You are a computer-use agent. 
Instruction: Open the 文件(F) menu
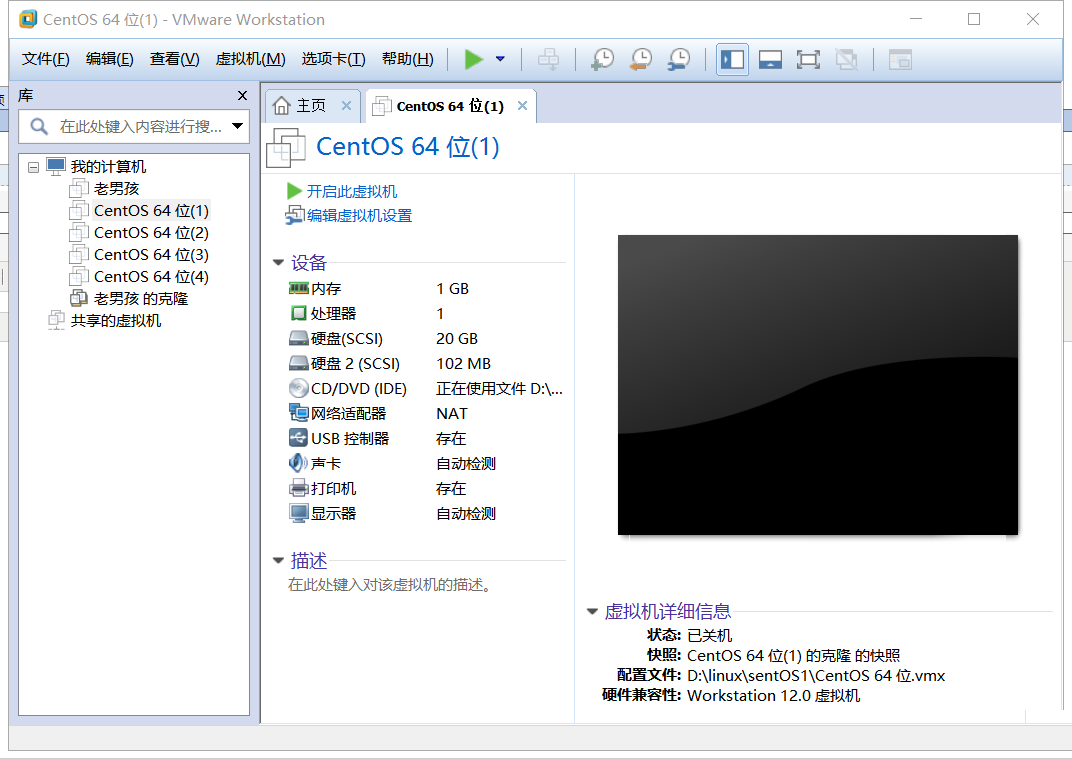tap(46, 59)
